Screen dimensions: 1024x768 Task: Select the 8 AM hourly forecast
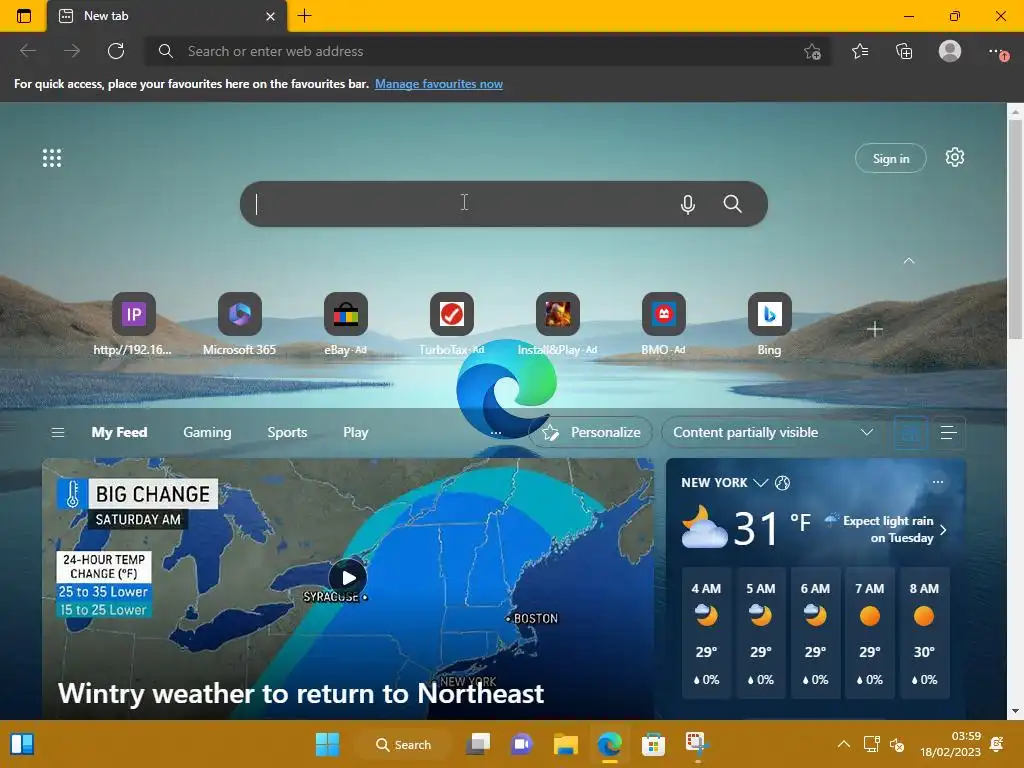tap(924, 633)
